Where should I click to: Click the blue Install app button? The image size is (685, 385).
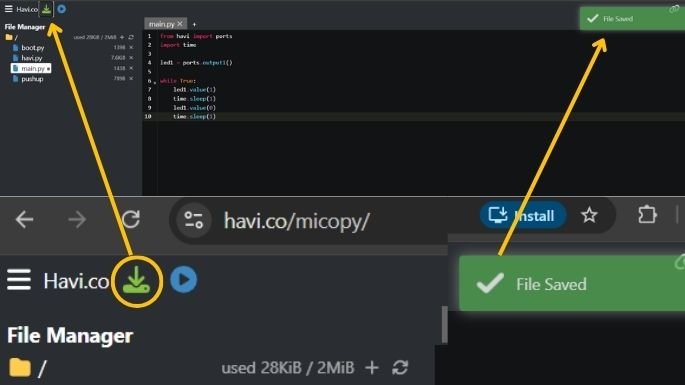(x=523, y=215)
